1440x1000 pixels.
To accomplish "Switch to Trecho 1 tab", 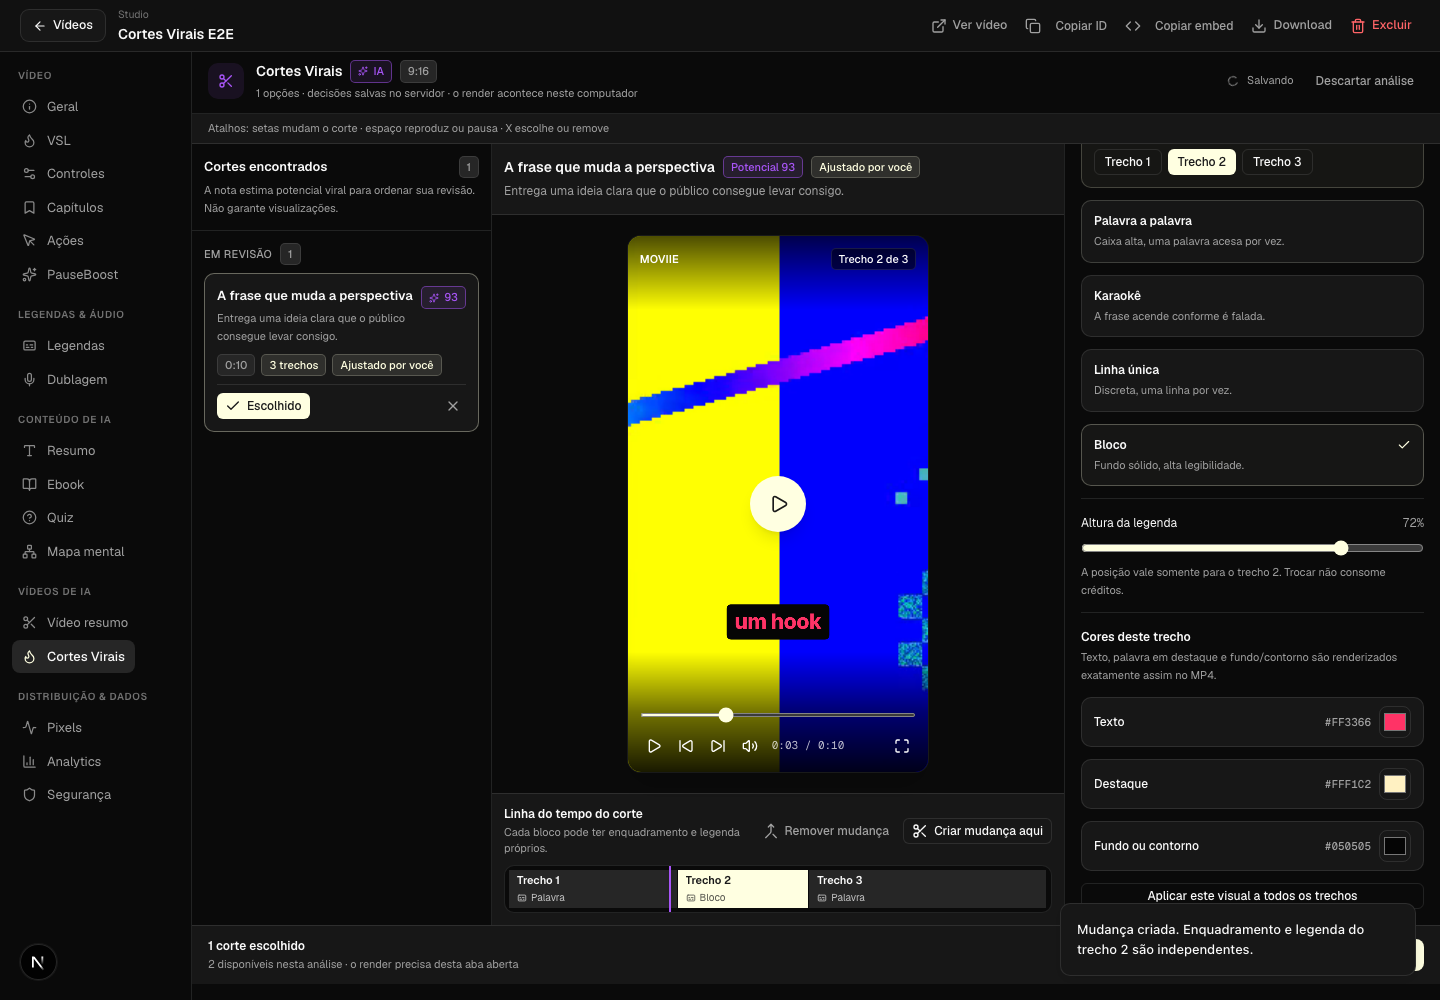I will 1127,162.
